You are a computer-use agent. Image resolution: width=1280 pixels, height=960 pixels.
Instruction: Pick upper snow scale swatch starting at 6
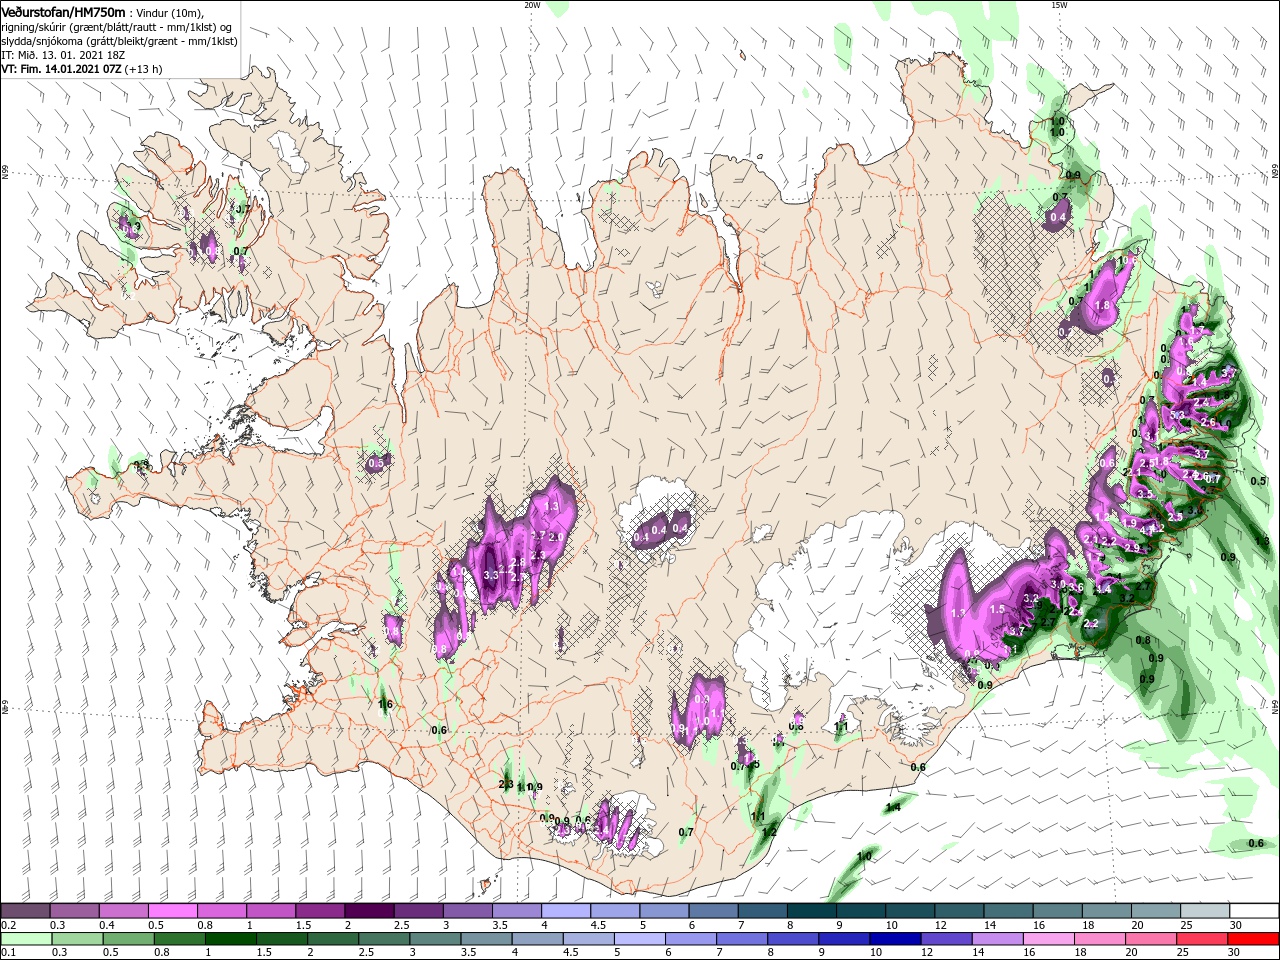point(713,911)
